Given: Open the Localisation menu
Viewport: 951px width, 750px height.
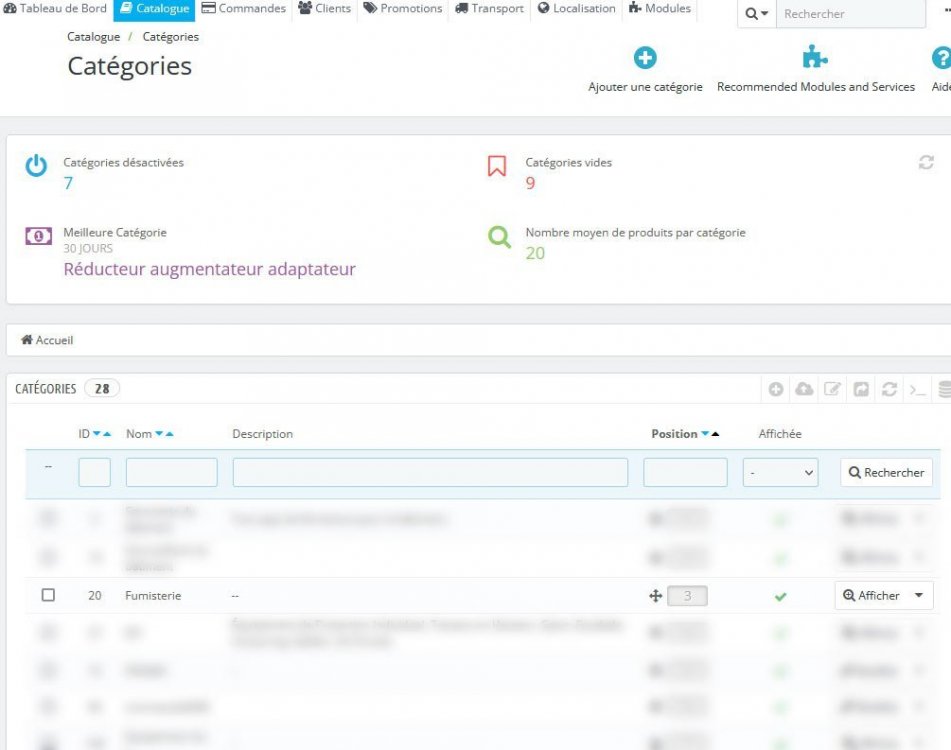Looking at the screenshot, I should pos(576,8).
